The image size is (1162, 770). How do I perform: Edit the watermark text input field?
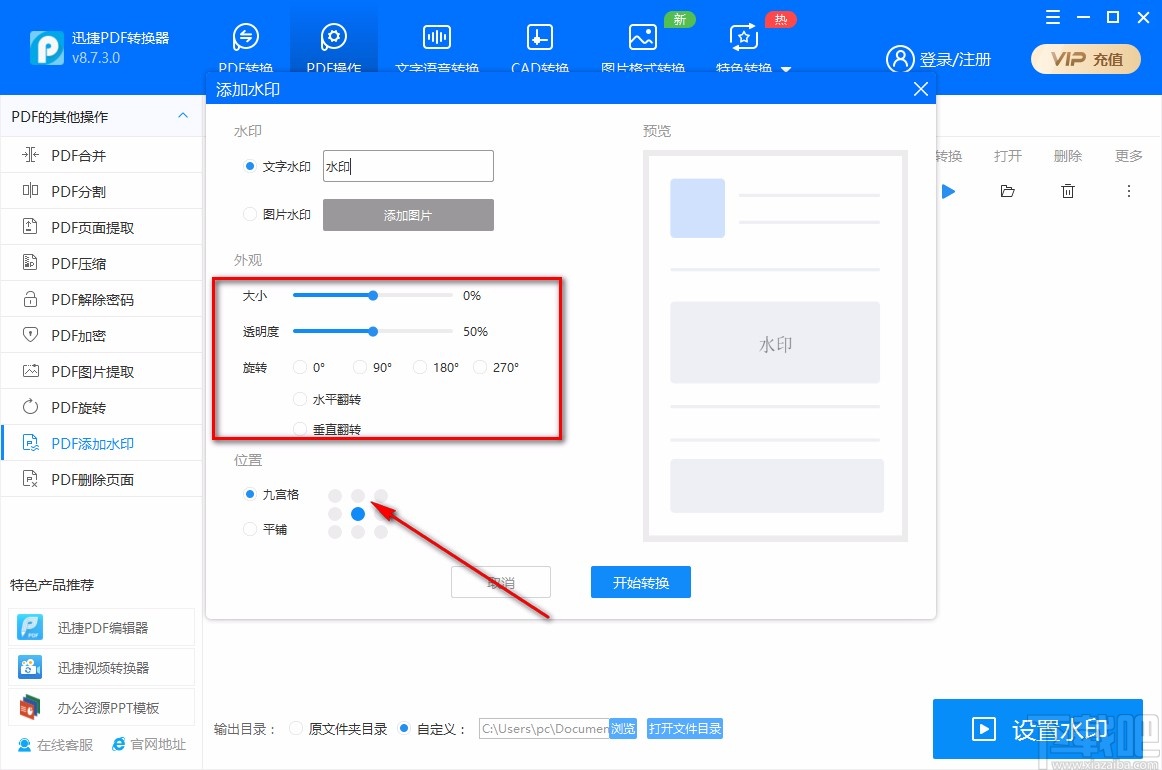coord(408,166)
